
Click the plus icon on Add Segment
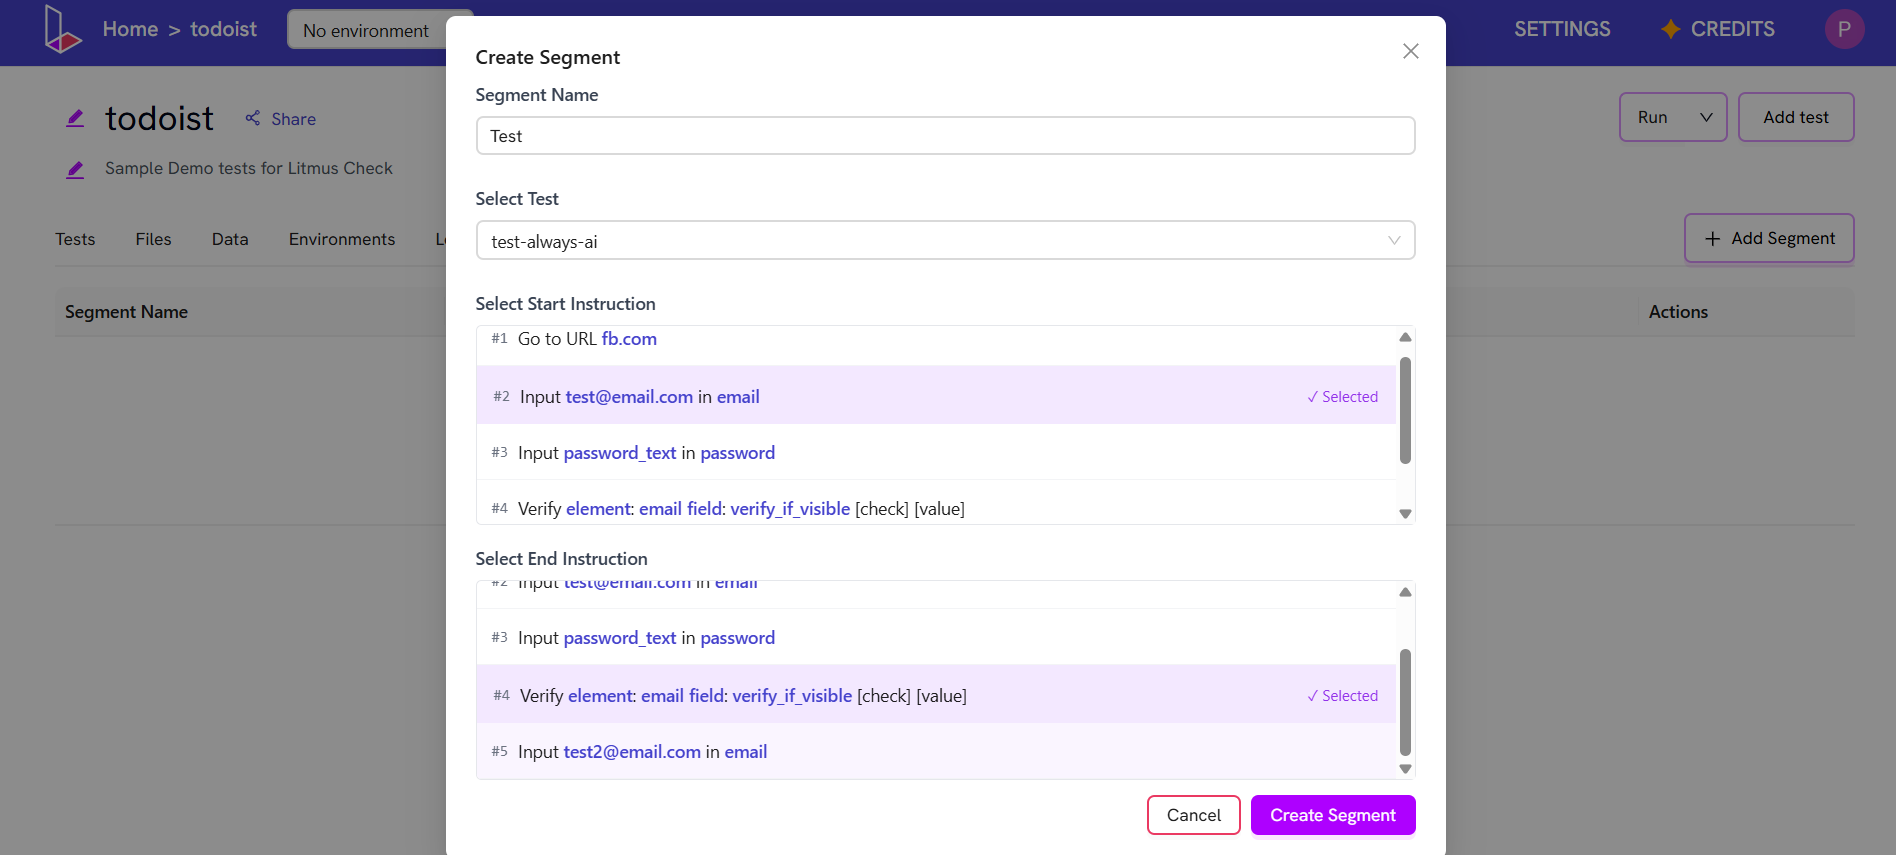tap(1712, 238)
